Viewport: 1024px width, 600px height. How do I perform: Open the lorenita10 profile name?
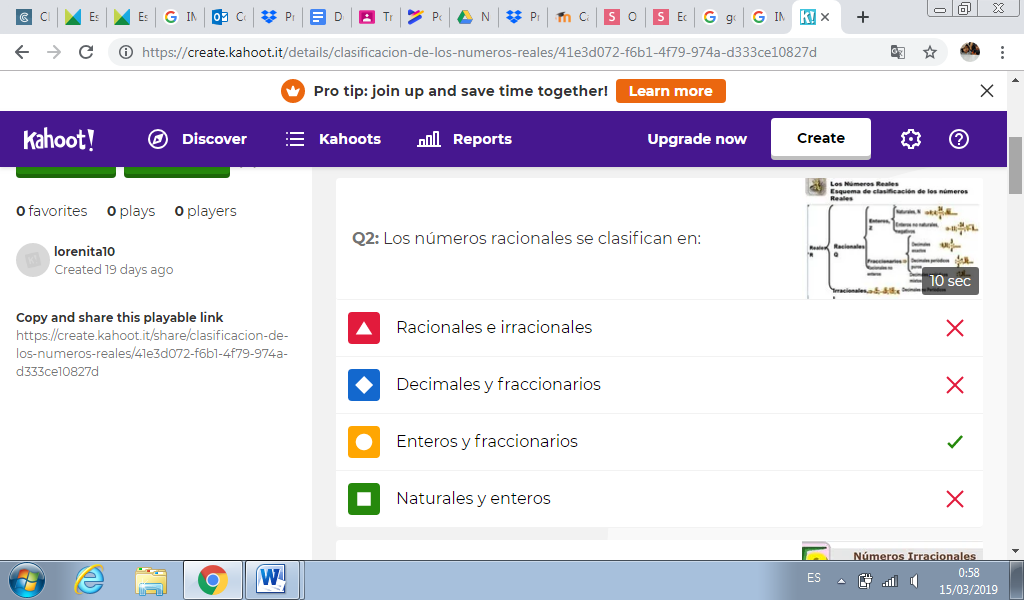[x=84, y=251]
